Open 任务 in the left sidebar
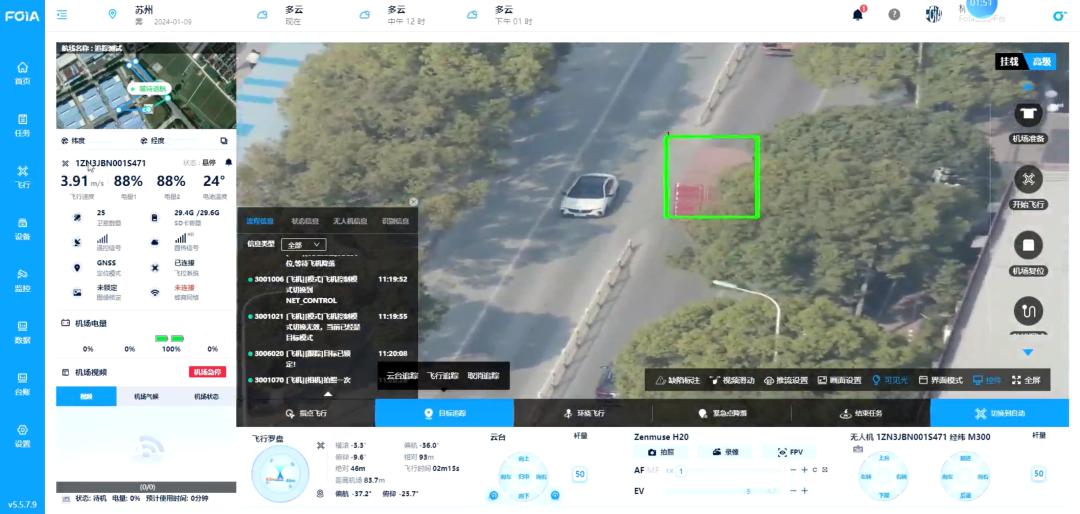This screenshot has height=514, width=1080. click(x=22, y=124)
